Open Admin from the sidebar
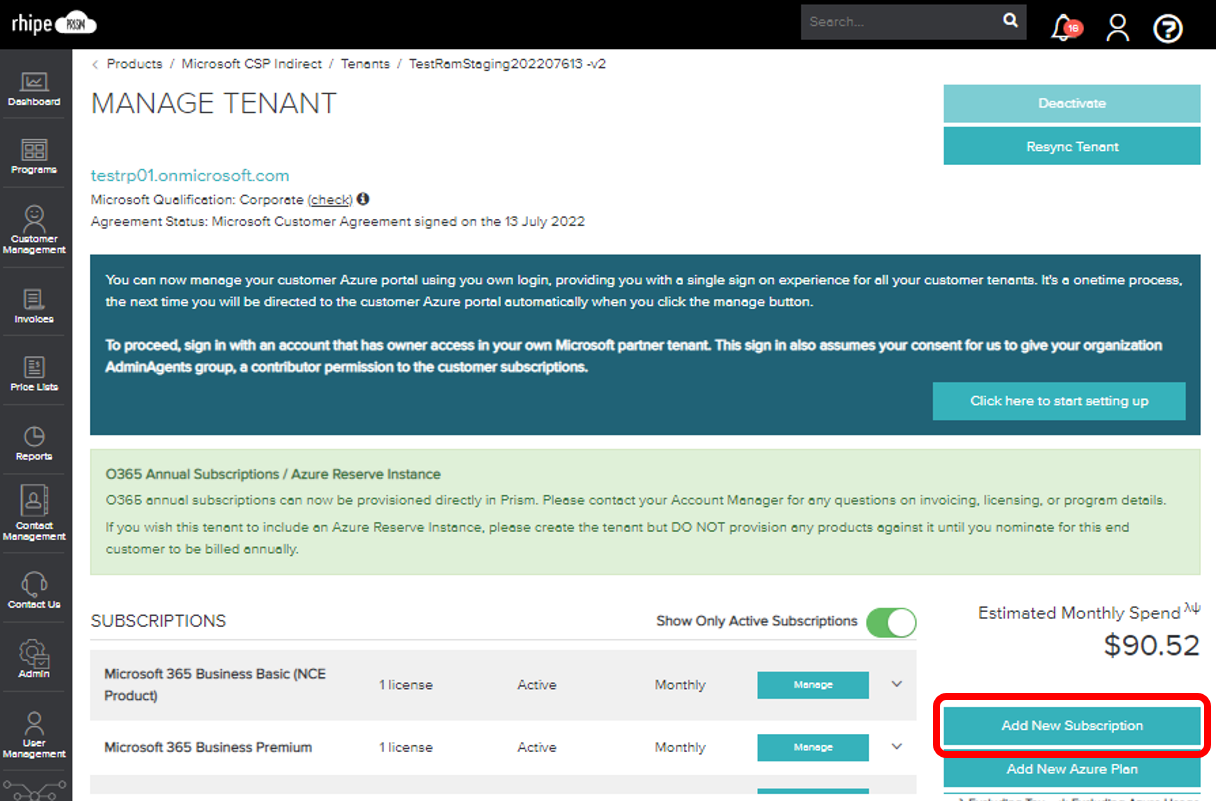Image resolution: width=1216 pixels, height=801 pixels. 34,657
